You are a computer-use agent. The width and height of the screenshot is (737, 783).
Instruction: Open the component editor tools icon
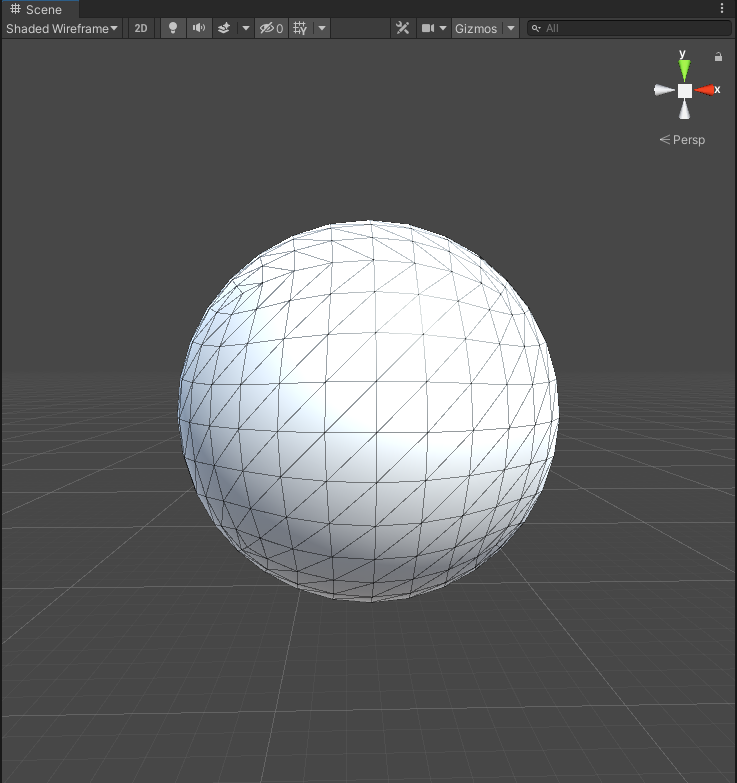pos(402,28)
